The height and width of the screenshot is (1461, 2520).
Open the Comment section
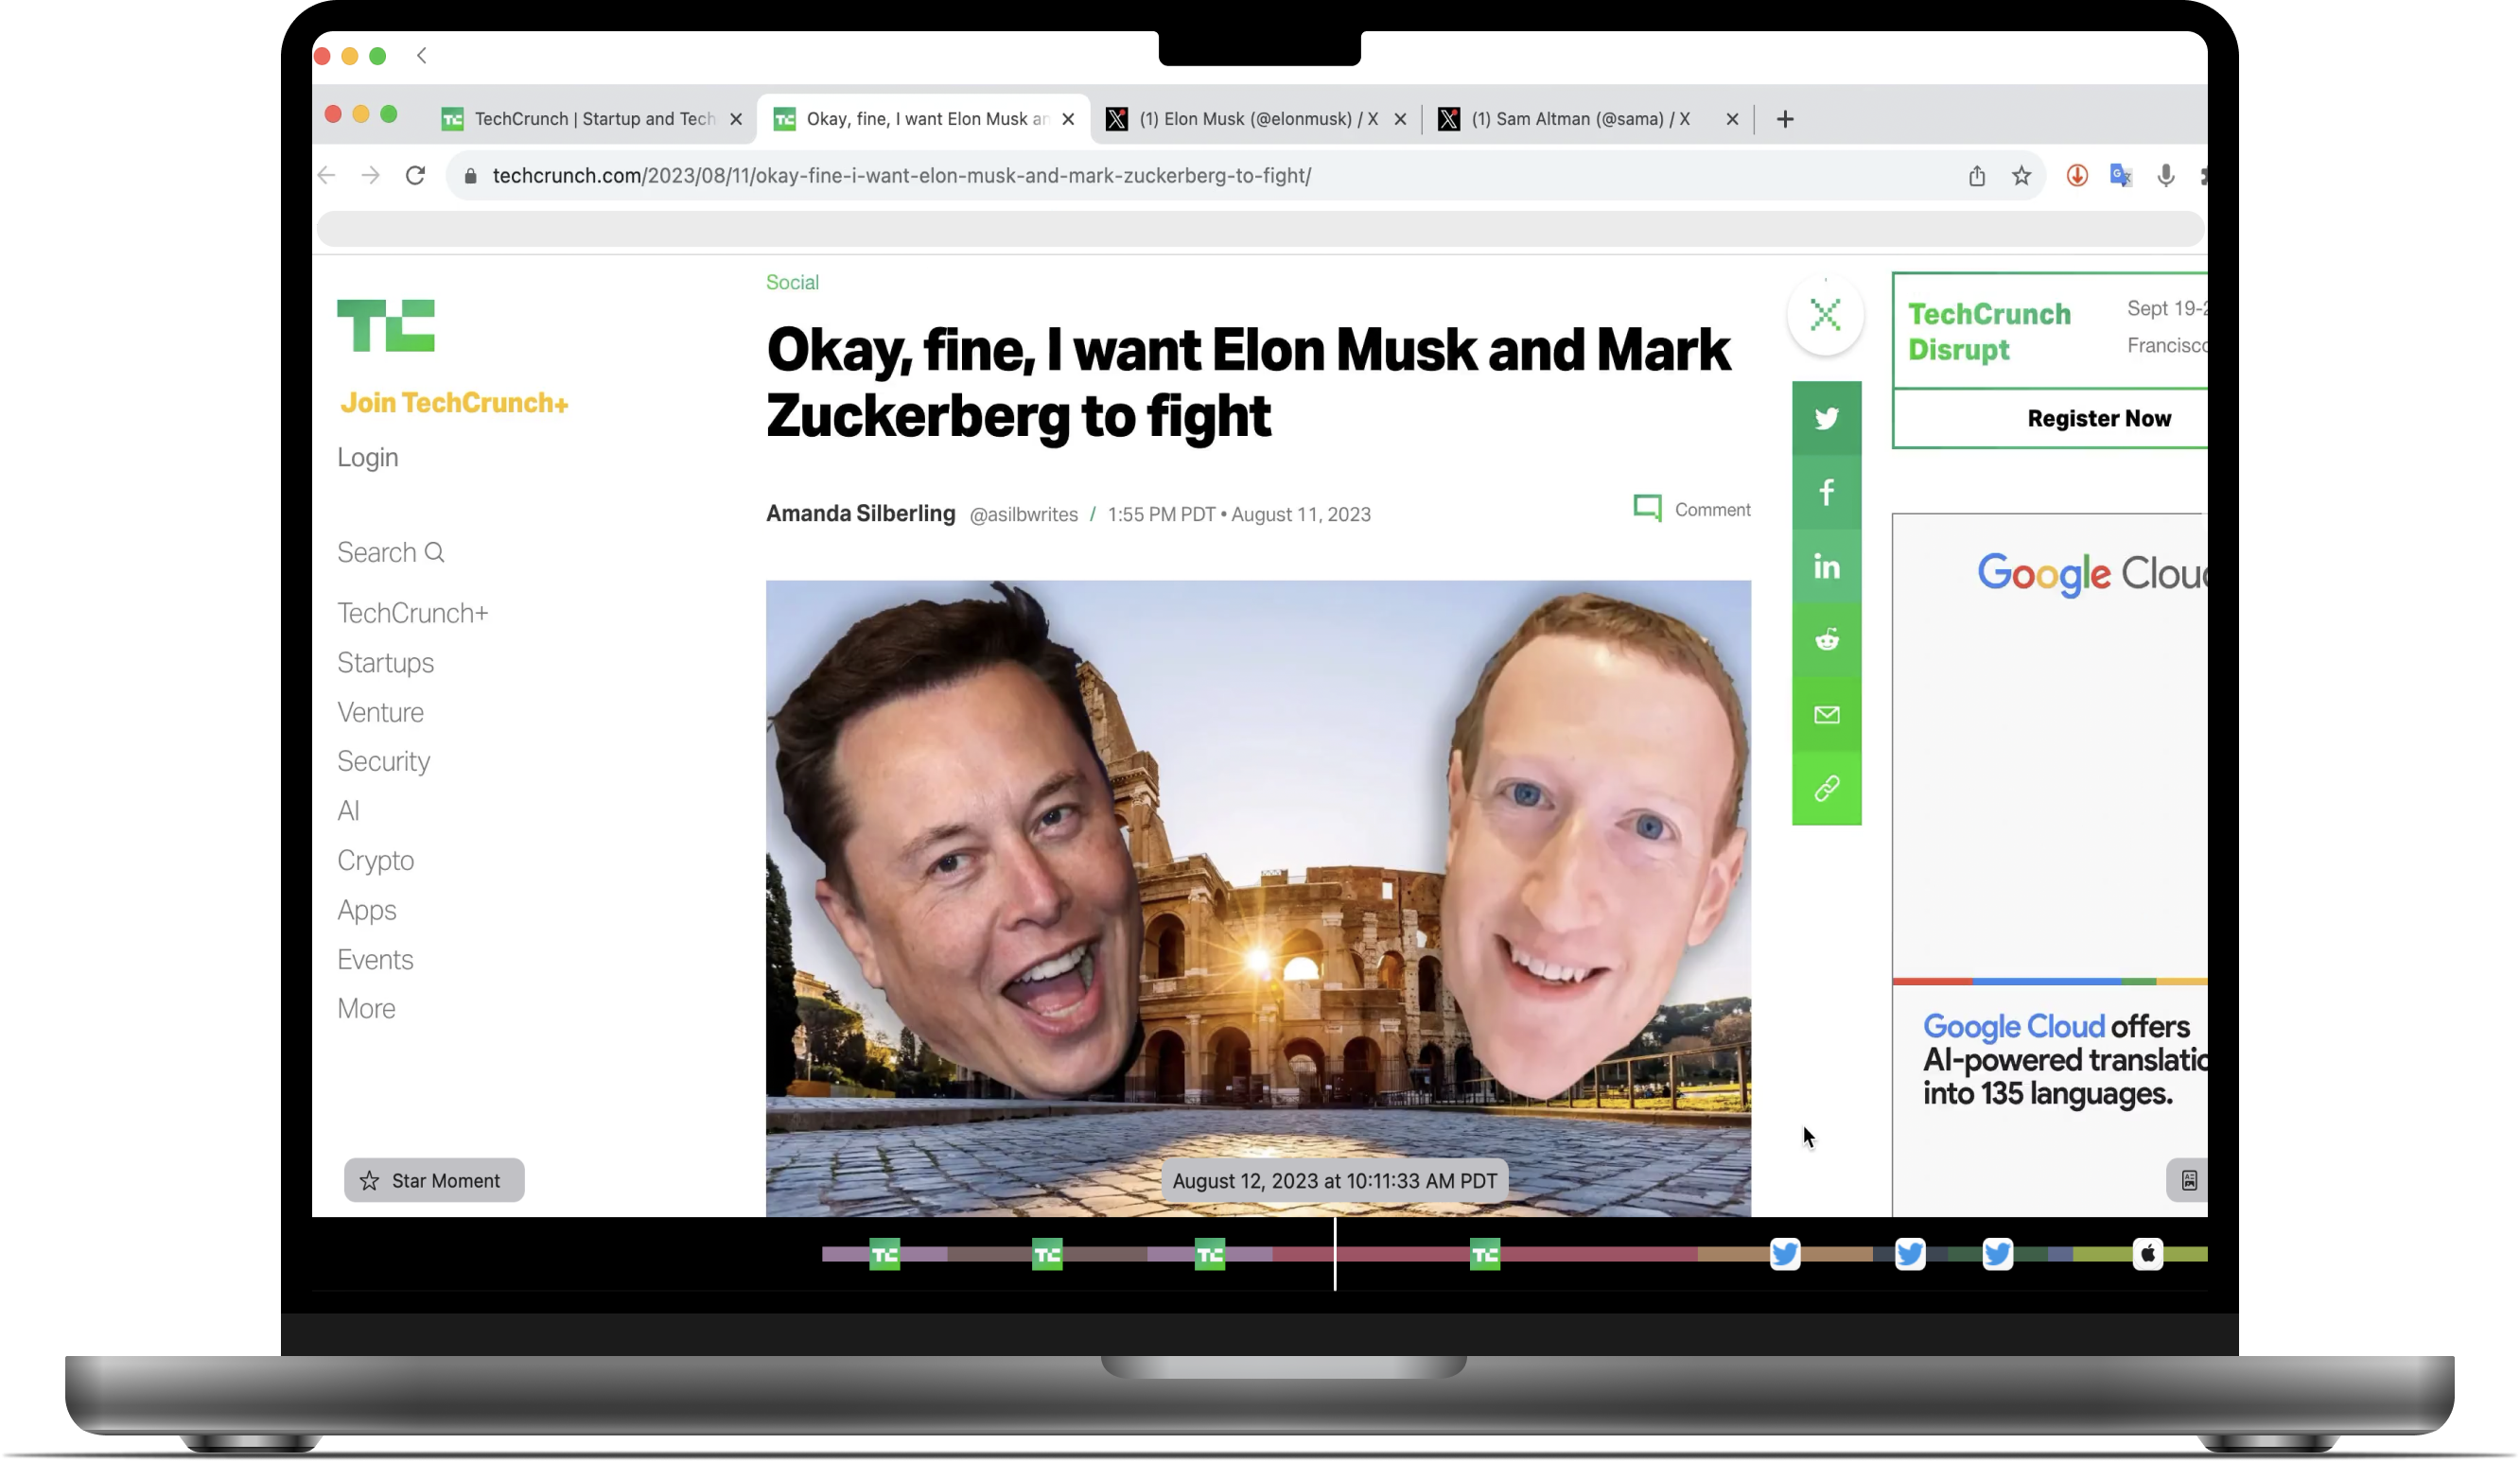[1692, 509]
